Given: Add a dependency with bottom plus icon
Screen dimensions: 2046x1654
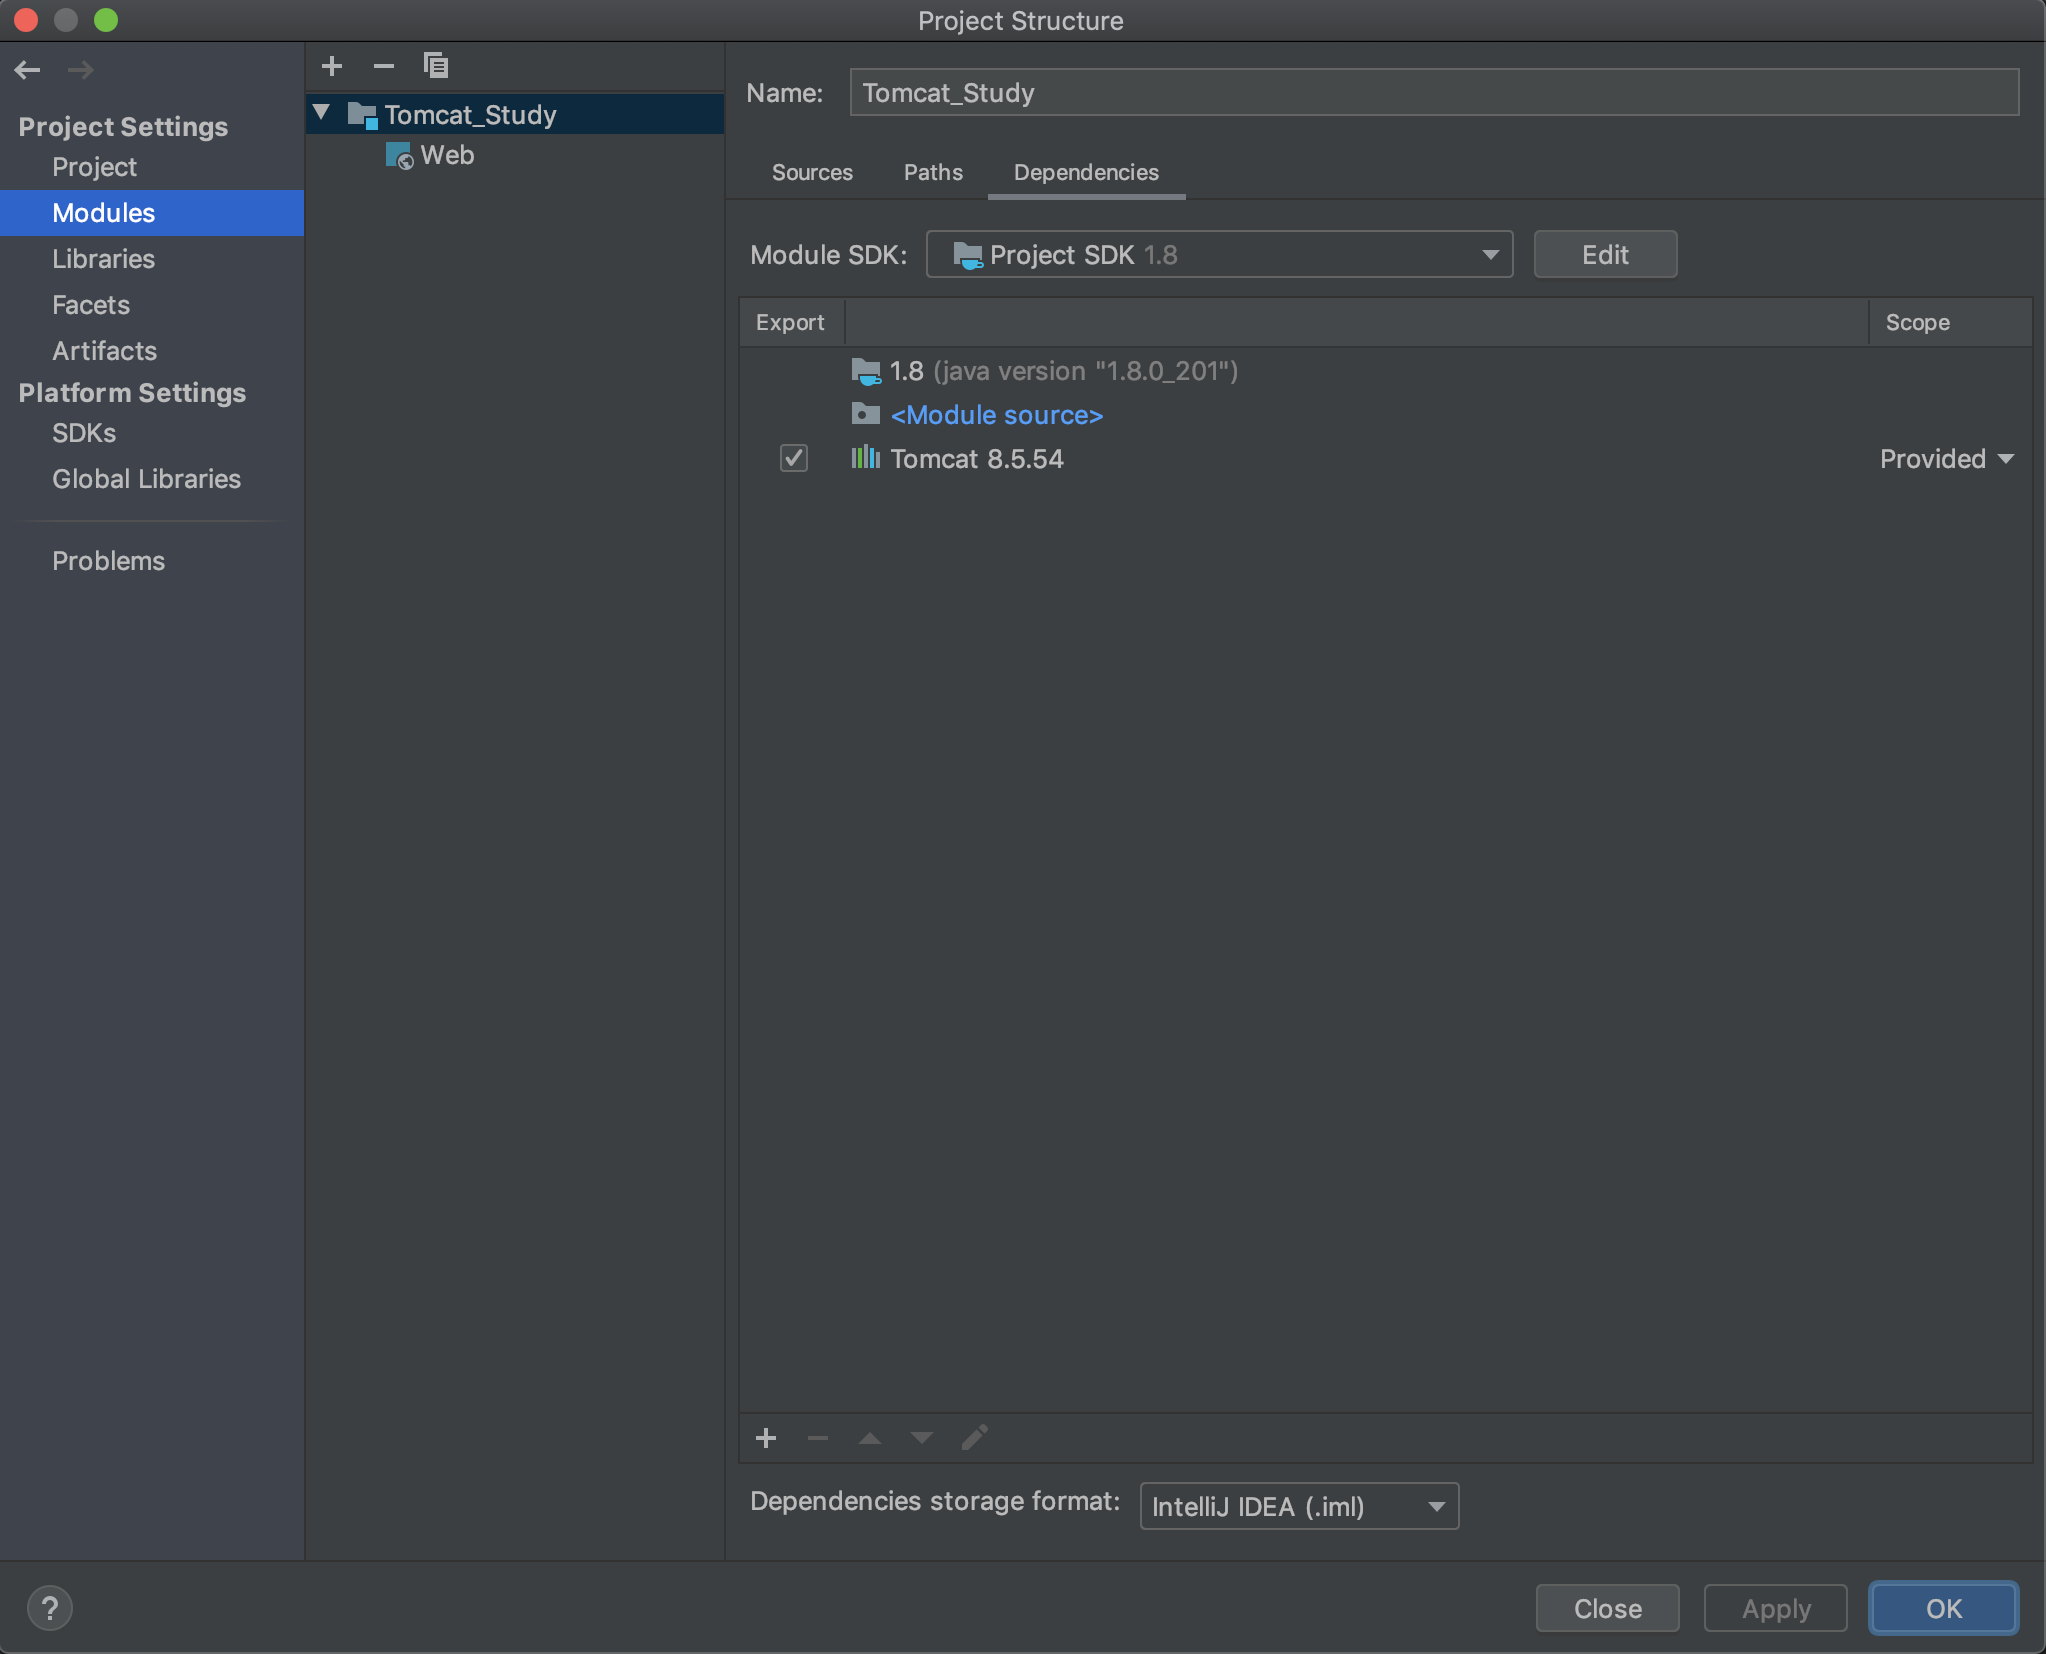Looking at the screenshot, I should coord(766,1438).
